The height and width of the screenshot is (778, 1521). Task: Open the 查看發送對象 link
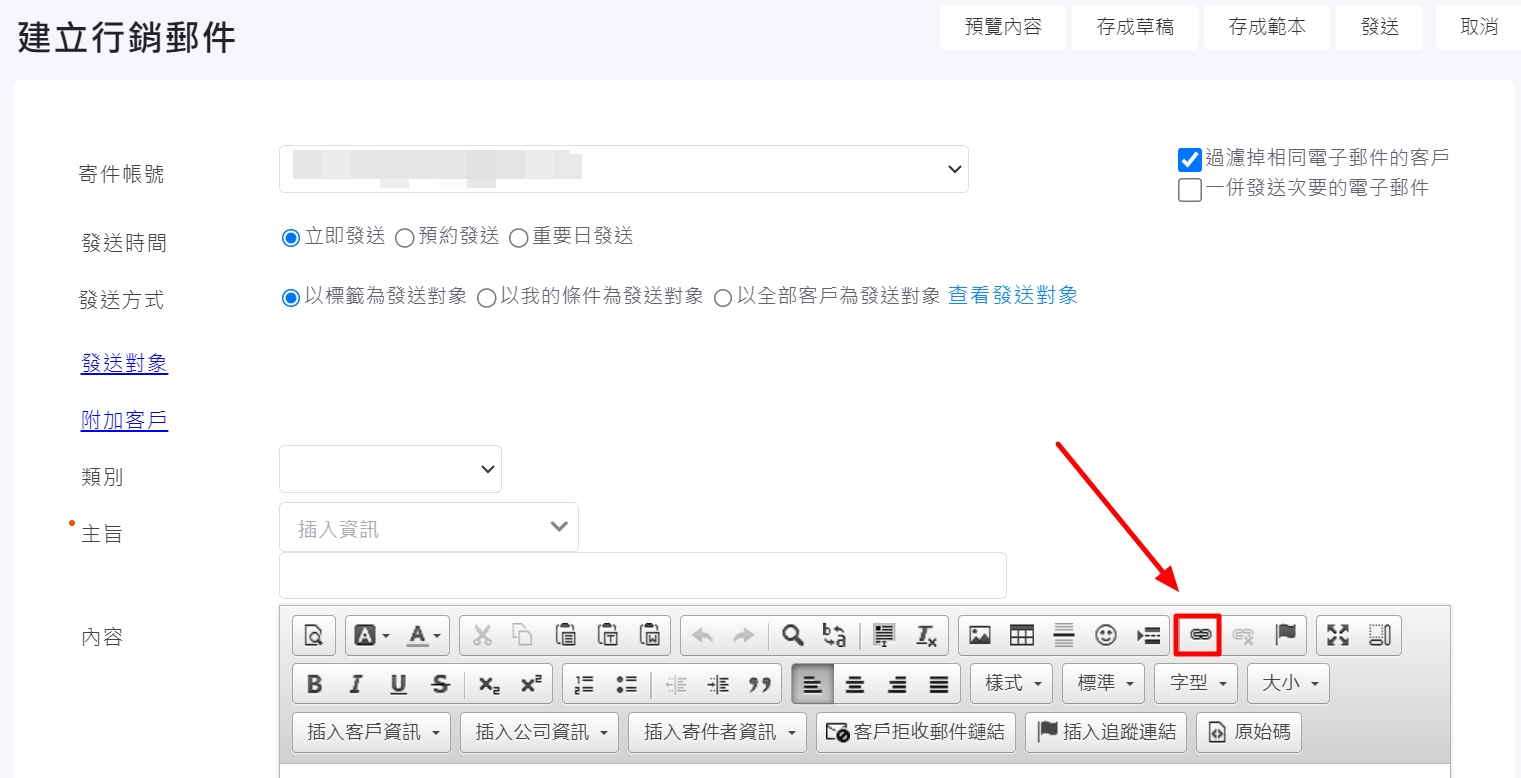(x=1012, y=295)
